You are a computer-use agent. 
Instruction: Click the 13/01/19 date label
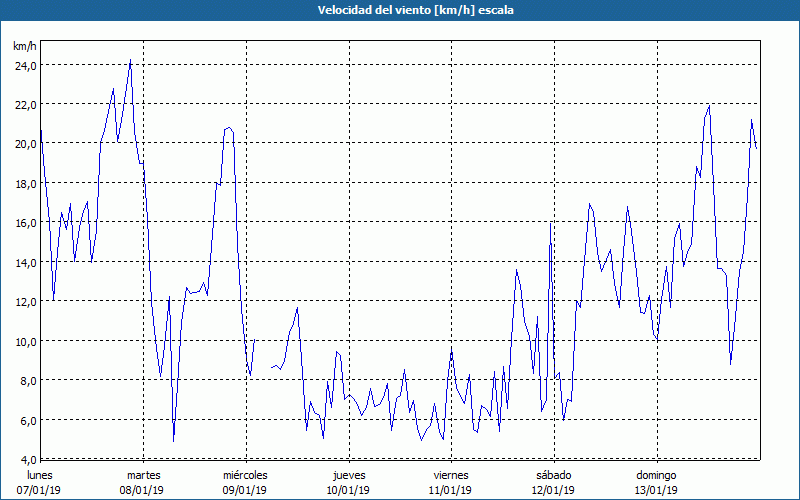(656, 490)
